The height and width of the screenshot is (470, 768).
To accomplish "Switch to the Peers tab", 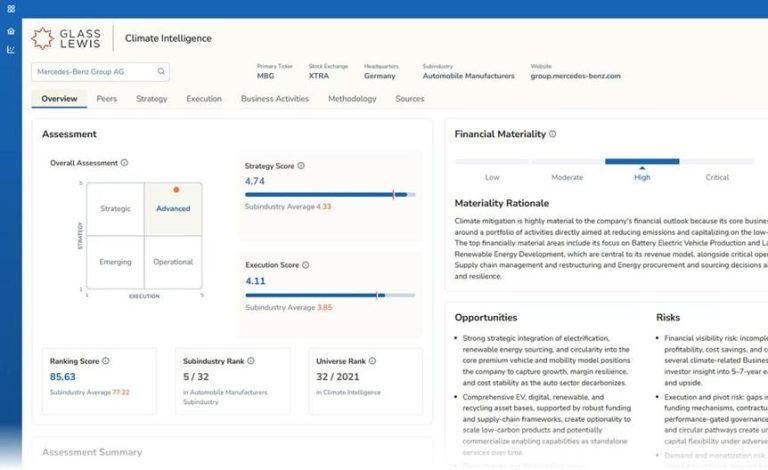I will tap(106, 99).
